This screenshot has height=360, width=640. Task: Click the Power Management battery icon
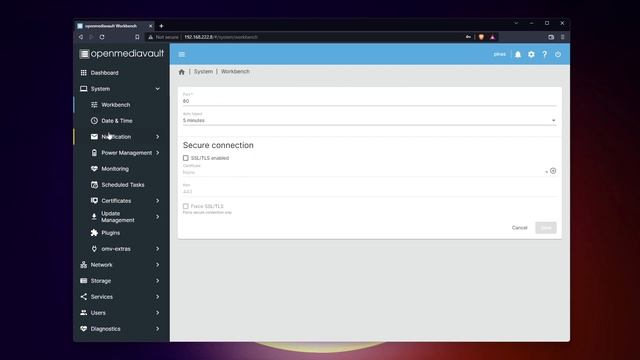(x=94, y=153)
